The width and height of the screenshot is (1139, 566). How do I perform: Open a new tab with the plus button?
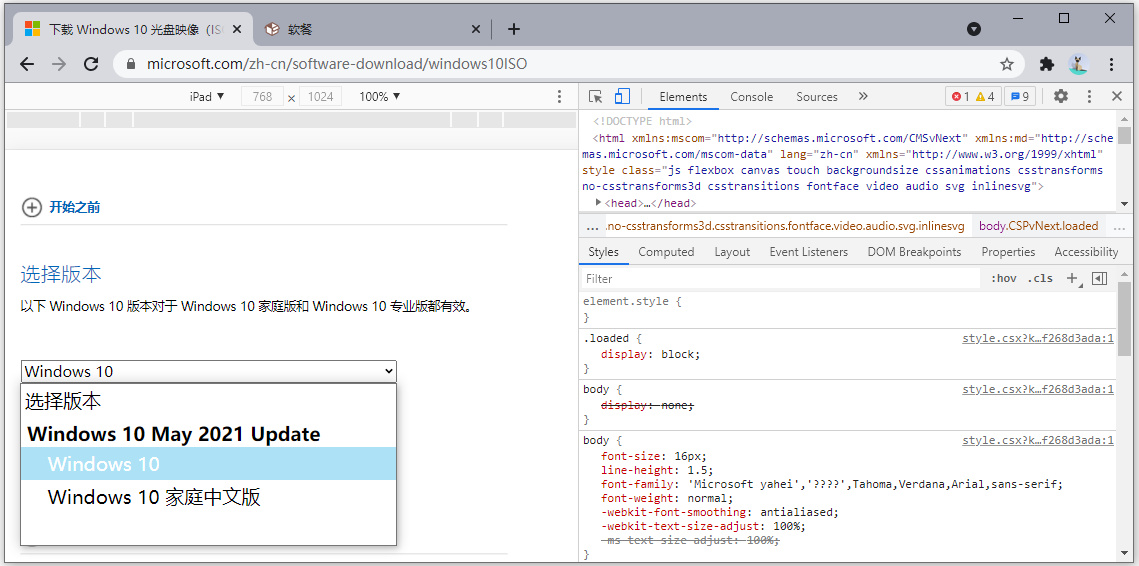[514, 29]
